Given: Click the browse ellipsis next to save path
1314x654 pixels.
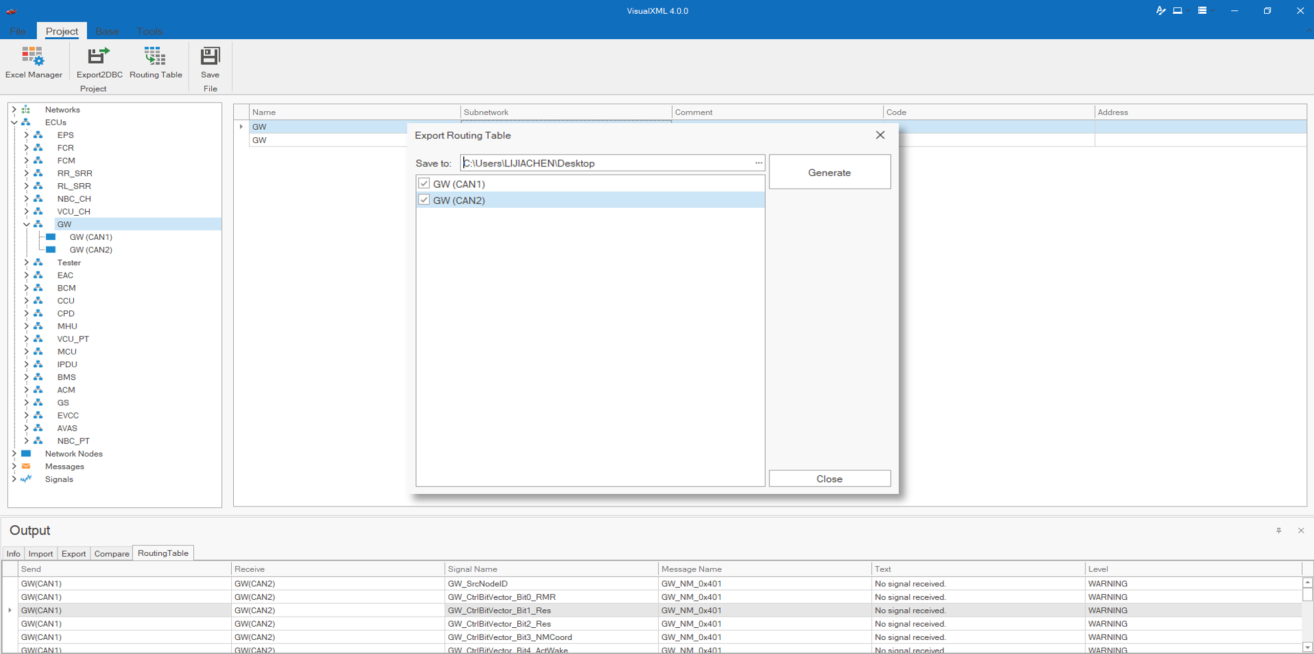Looking at the screenshot, I should click(x=759, y=163).
